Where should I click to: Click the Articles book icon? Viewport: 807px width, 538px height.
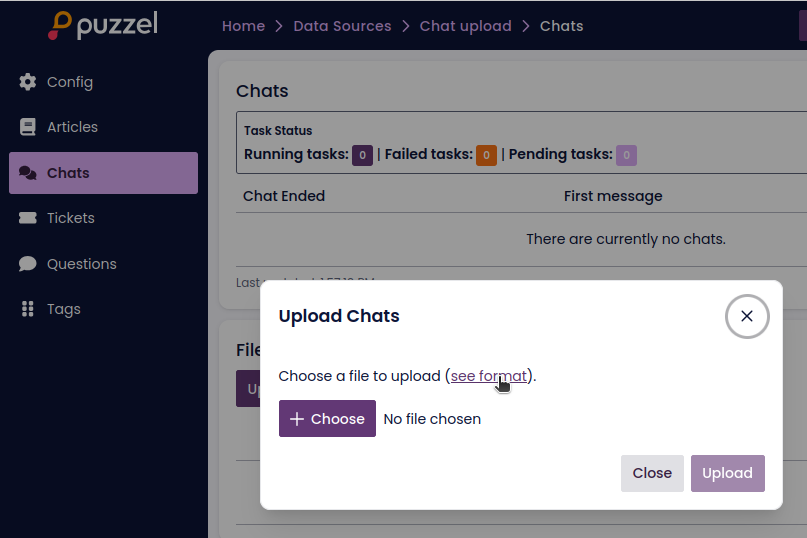(28, 127)
